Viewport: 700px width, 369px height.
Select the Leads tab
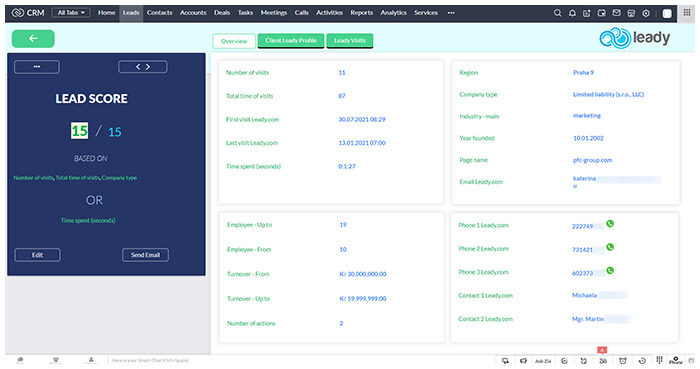coord(131,12)
